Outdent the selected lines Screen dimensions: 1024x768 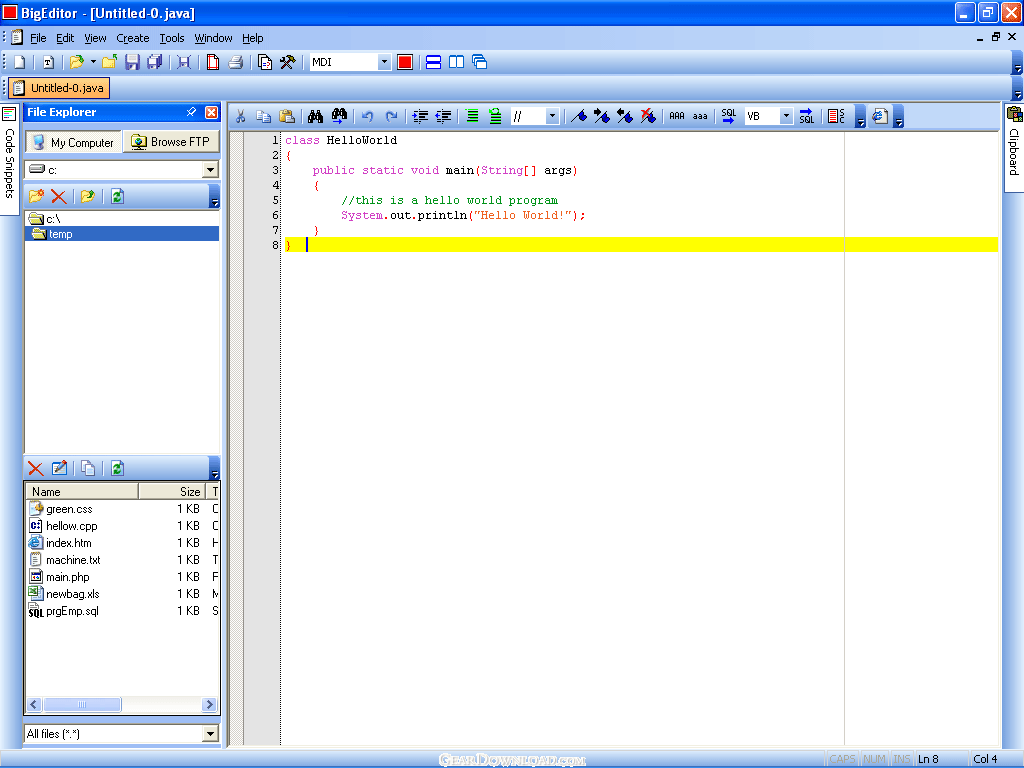443,116
